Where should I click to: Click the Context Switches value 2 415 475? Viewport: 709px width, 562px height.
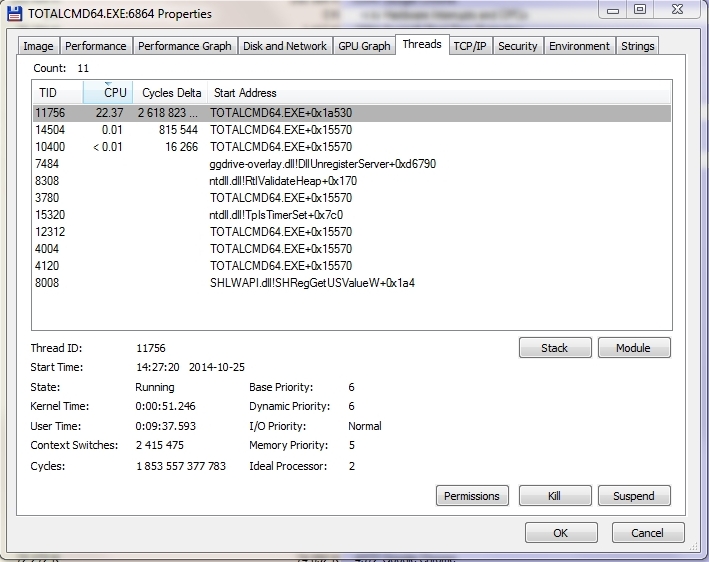point(160,445)
